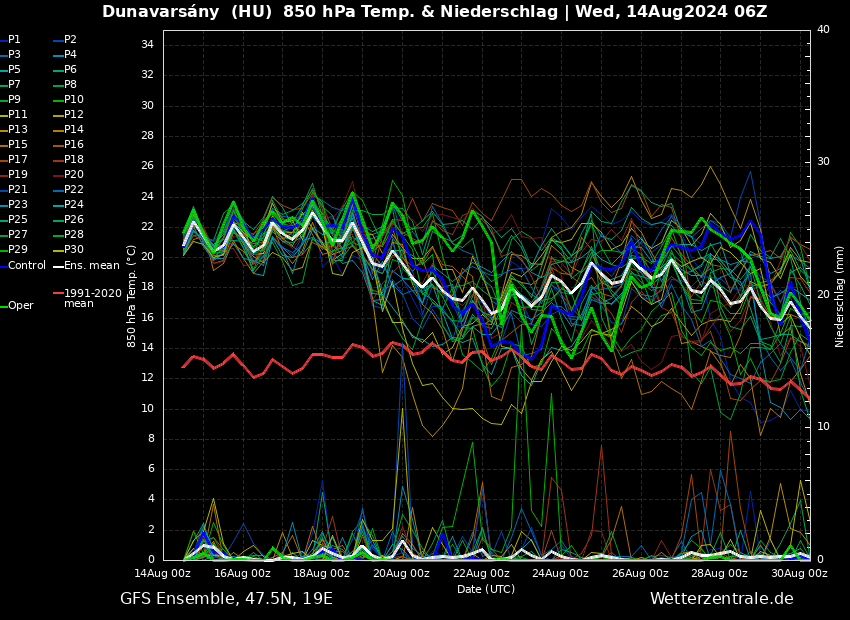Select the P19 legend entry
The width and height of the screenshot is (850, 620).
coord(17,175)
